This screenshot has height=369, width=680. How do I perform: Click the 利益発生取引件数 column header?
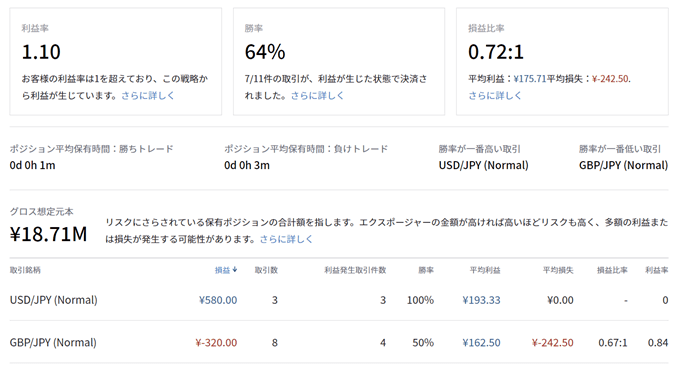[355, 270]
